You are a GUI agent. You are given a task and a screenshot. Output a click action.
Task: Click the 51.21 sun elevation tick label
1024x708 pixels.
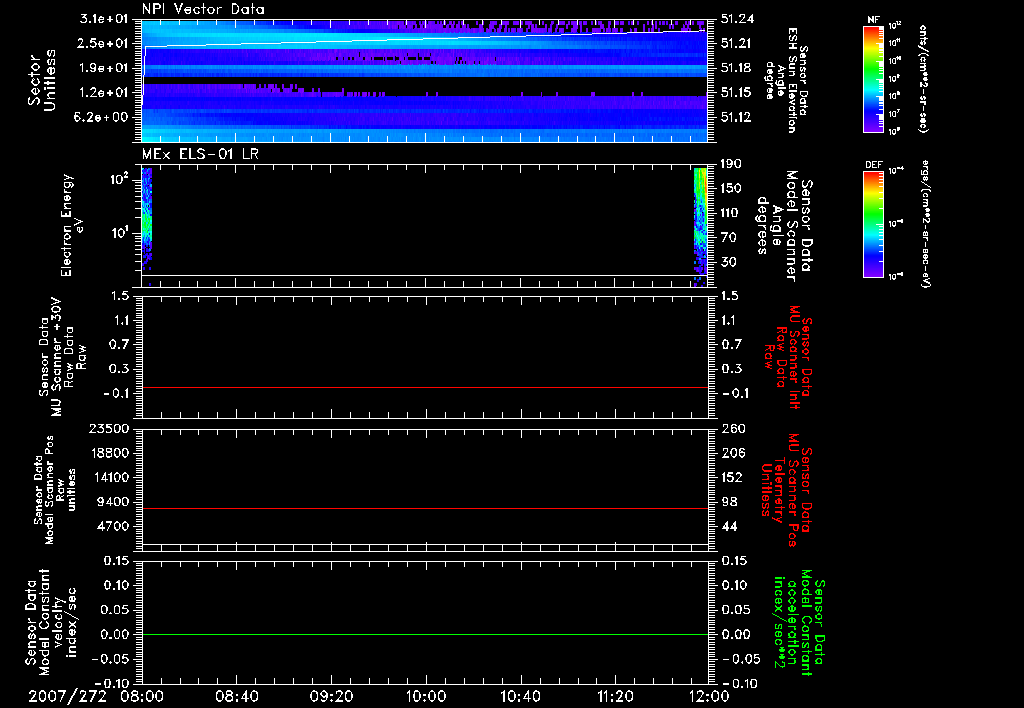pos(737,43)
